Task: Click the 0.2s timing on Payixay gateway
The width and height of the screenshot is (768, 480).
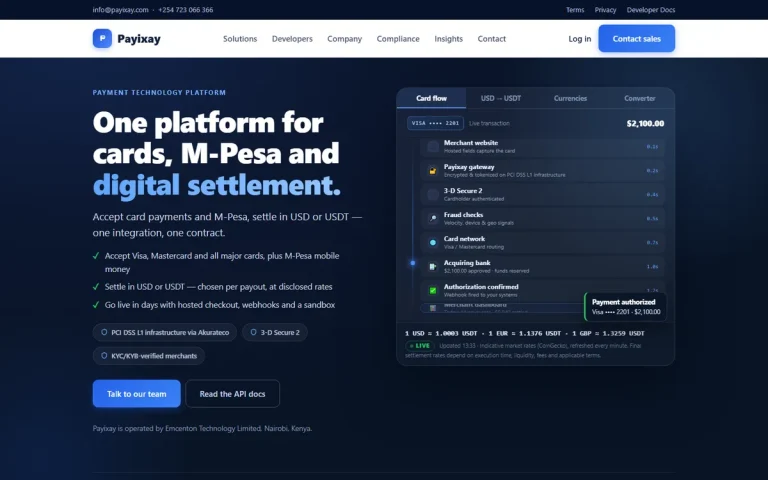Action: pos(652,171)
